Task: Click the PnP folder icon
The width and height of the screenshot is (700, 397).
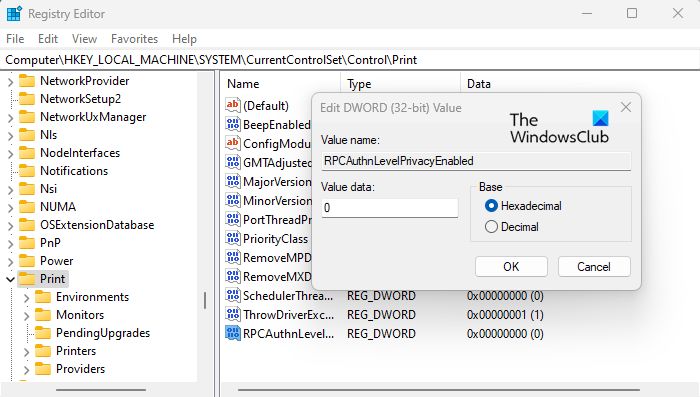Action: click(27, 243)
